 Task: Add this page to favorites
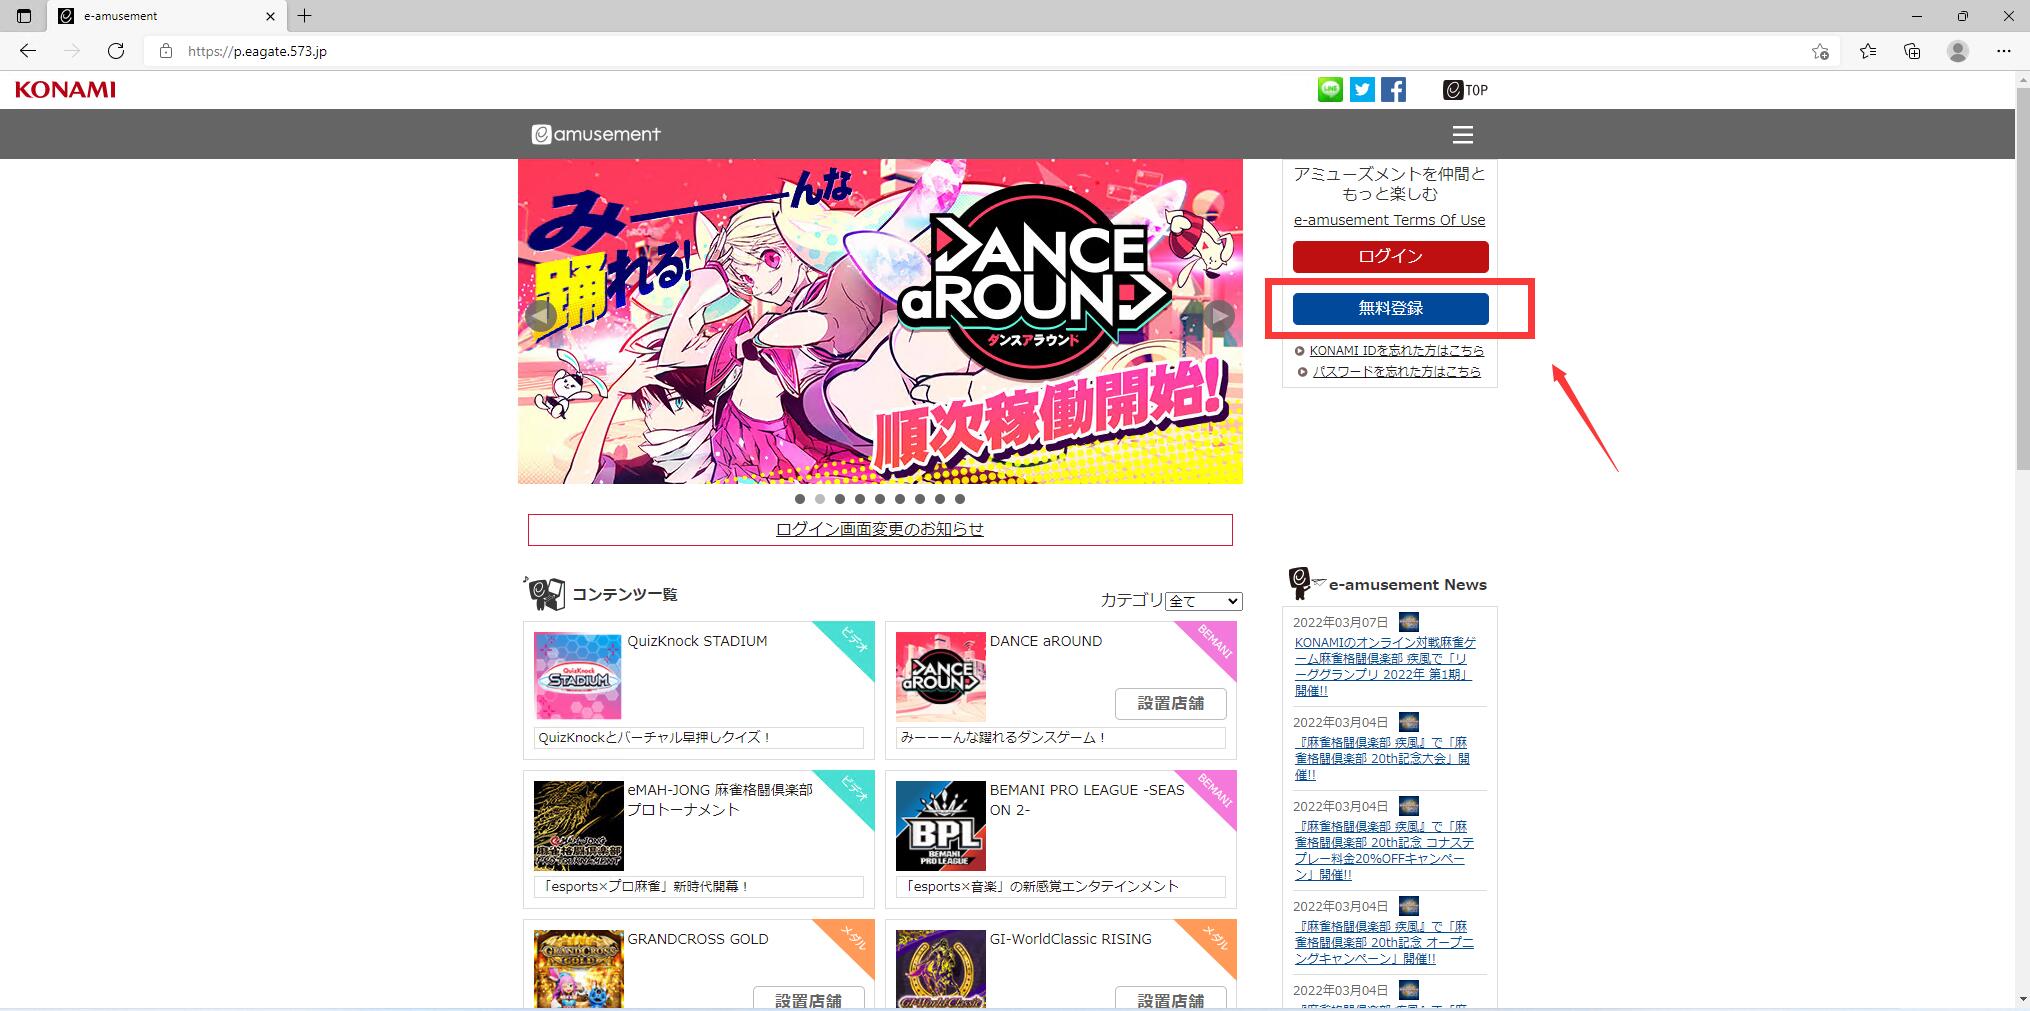[x=1820, y=51]
